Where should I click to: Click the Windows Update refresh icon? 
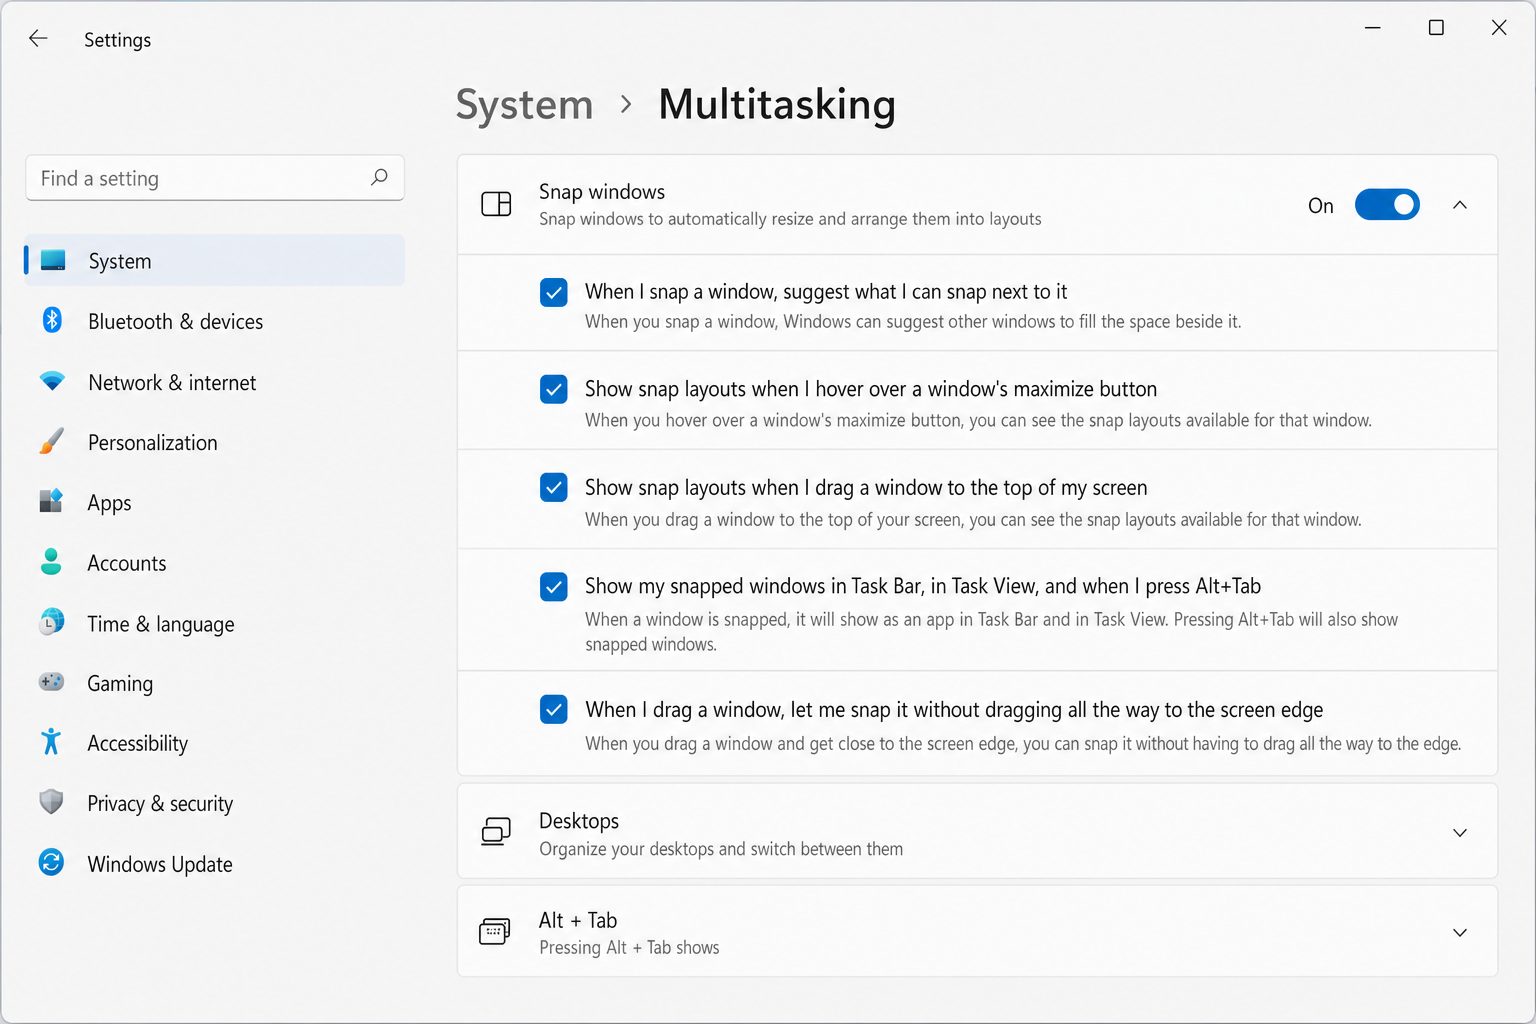51,862
